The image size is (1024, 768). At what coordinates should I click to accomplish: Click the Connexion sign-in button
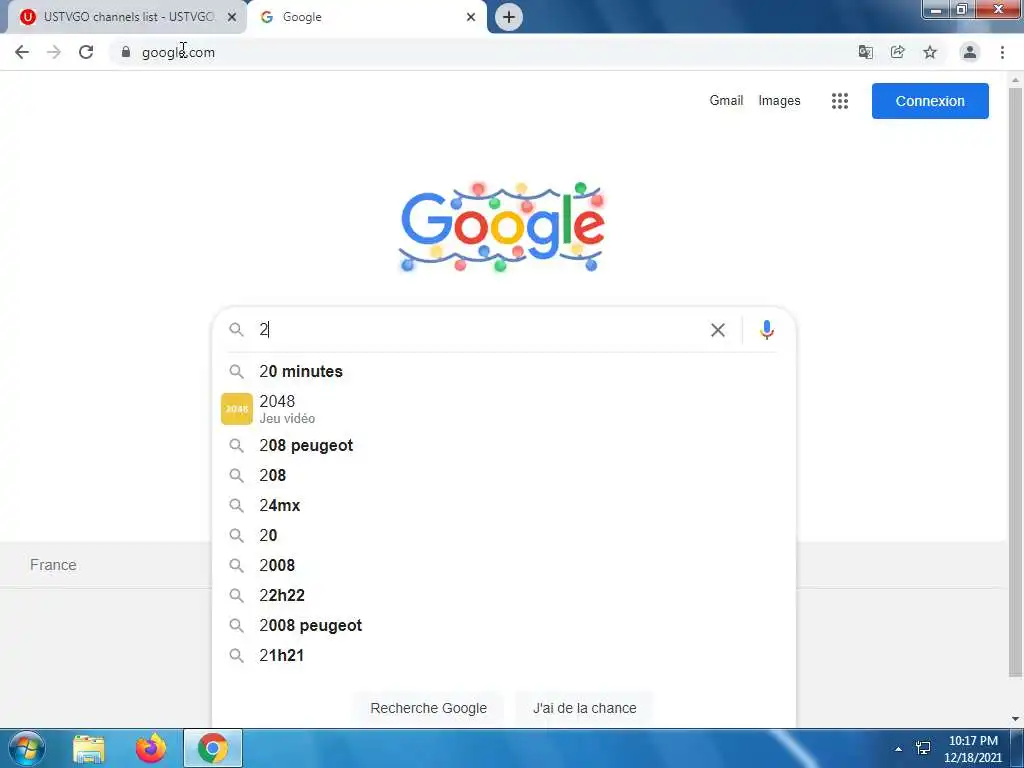pos(930,101)
